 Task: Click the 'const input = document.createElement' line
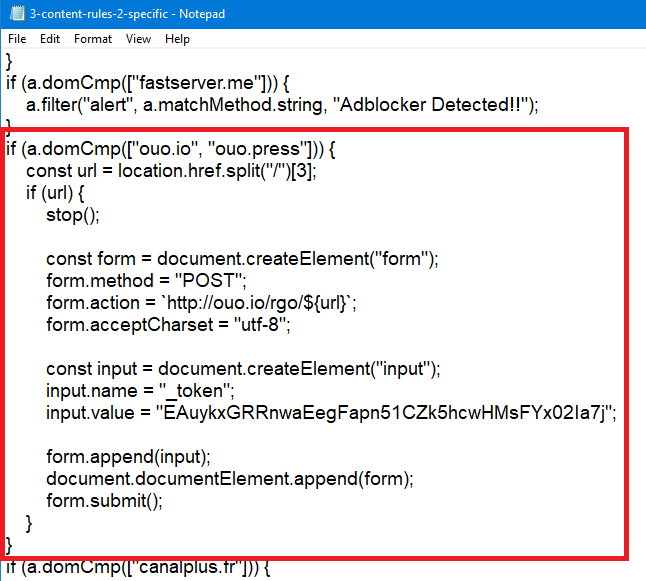coord(243,369)
